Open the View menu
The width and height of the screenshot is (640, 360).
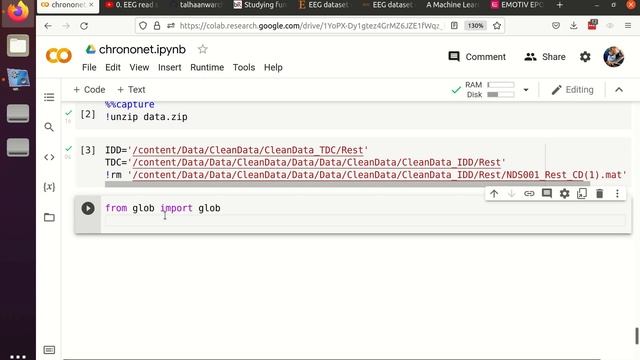pos(139,67)
